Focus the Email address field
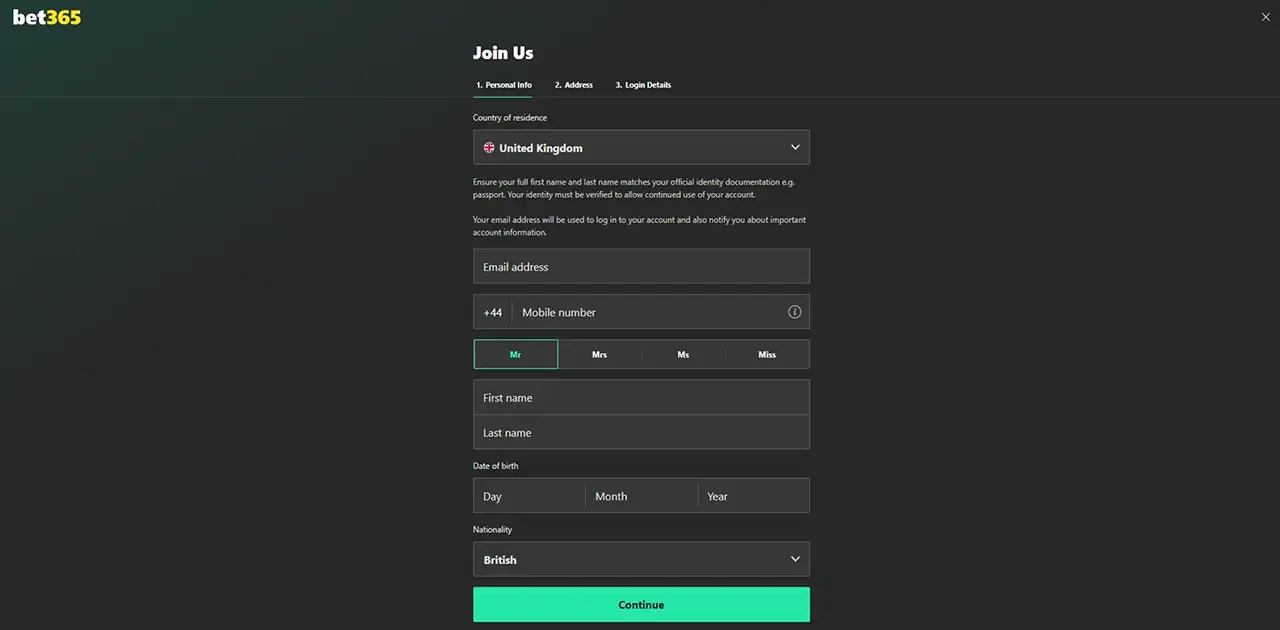This screenshot has width=1280, height=630. [x=640, y=267]
